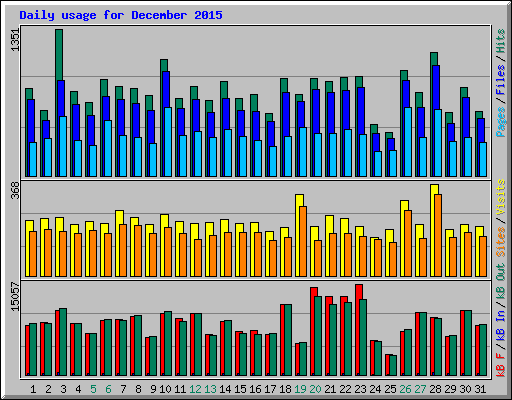The height and width of the screenshot is (400, 512).
Task: Click day label "18" on the x-axis
Action: click(x=285, y=389)
